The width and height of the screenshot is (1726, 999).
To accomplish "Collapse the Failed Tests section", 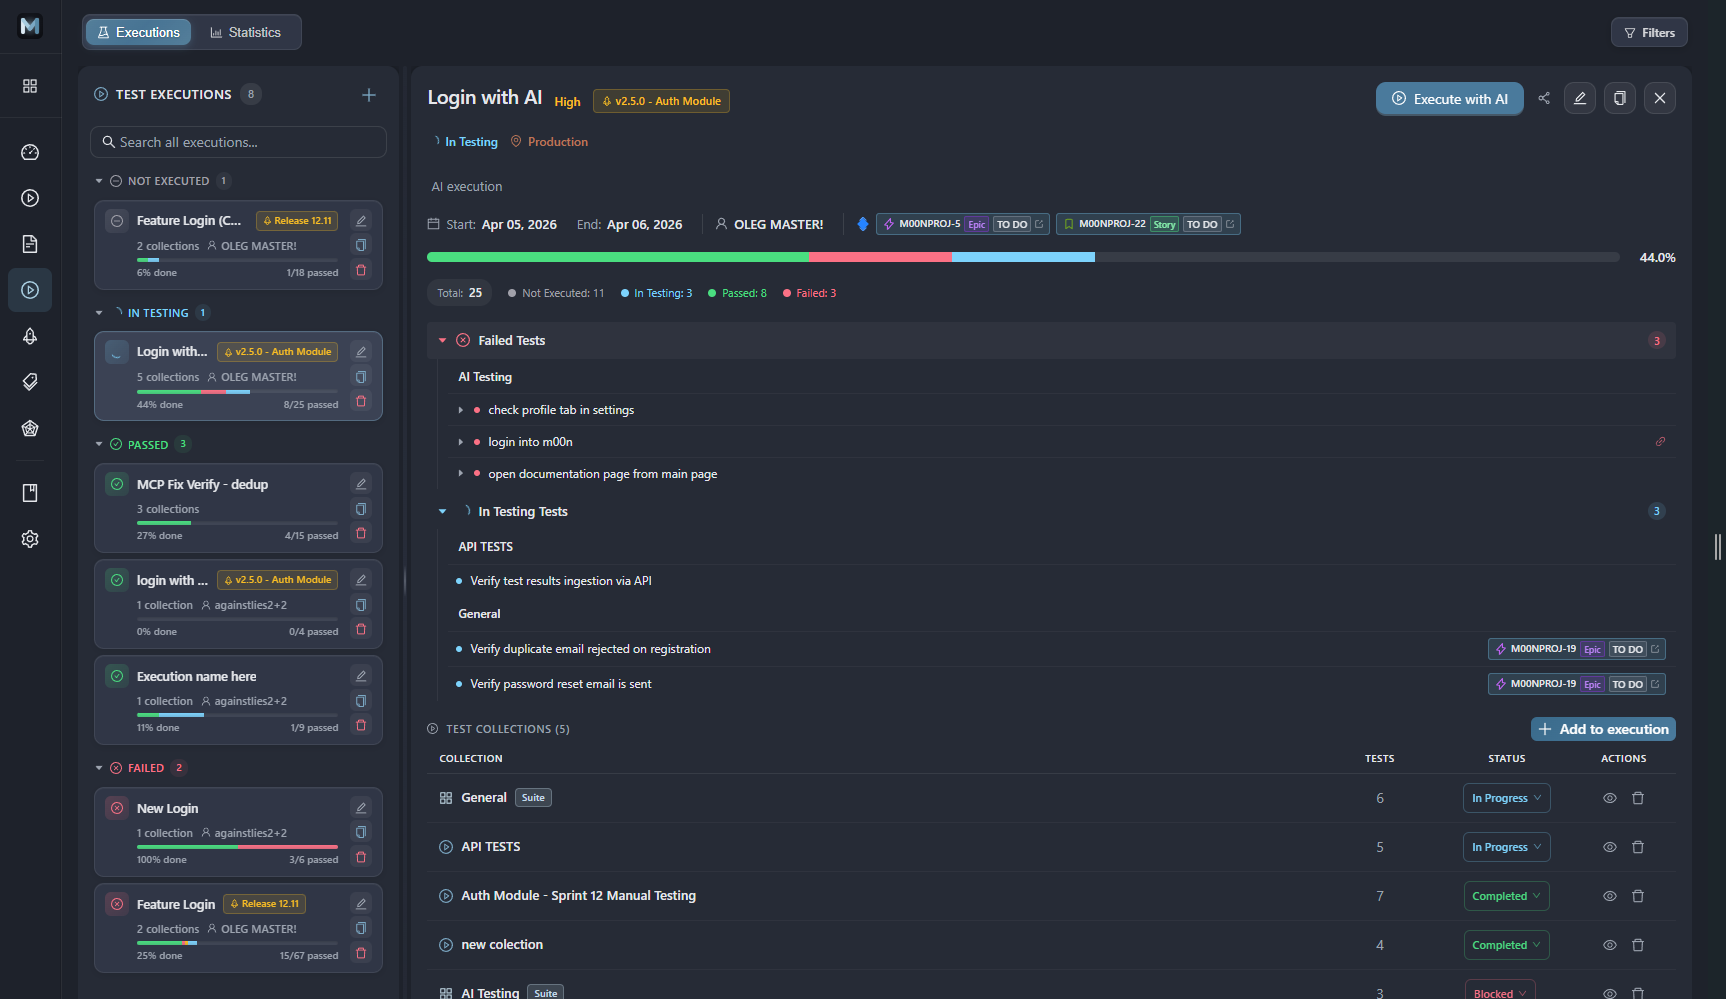I will 442,340.
